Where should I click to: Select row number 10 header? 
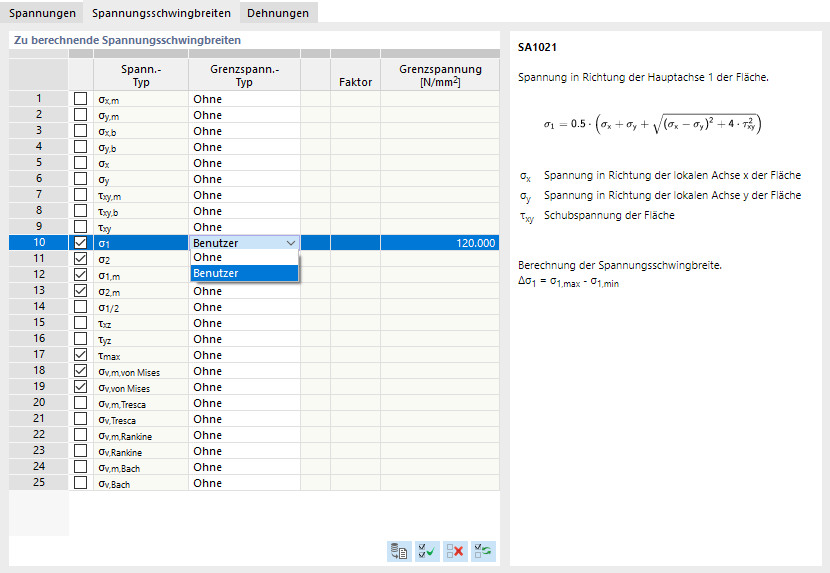(39, 243)
